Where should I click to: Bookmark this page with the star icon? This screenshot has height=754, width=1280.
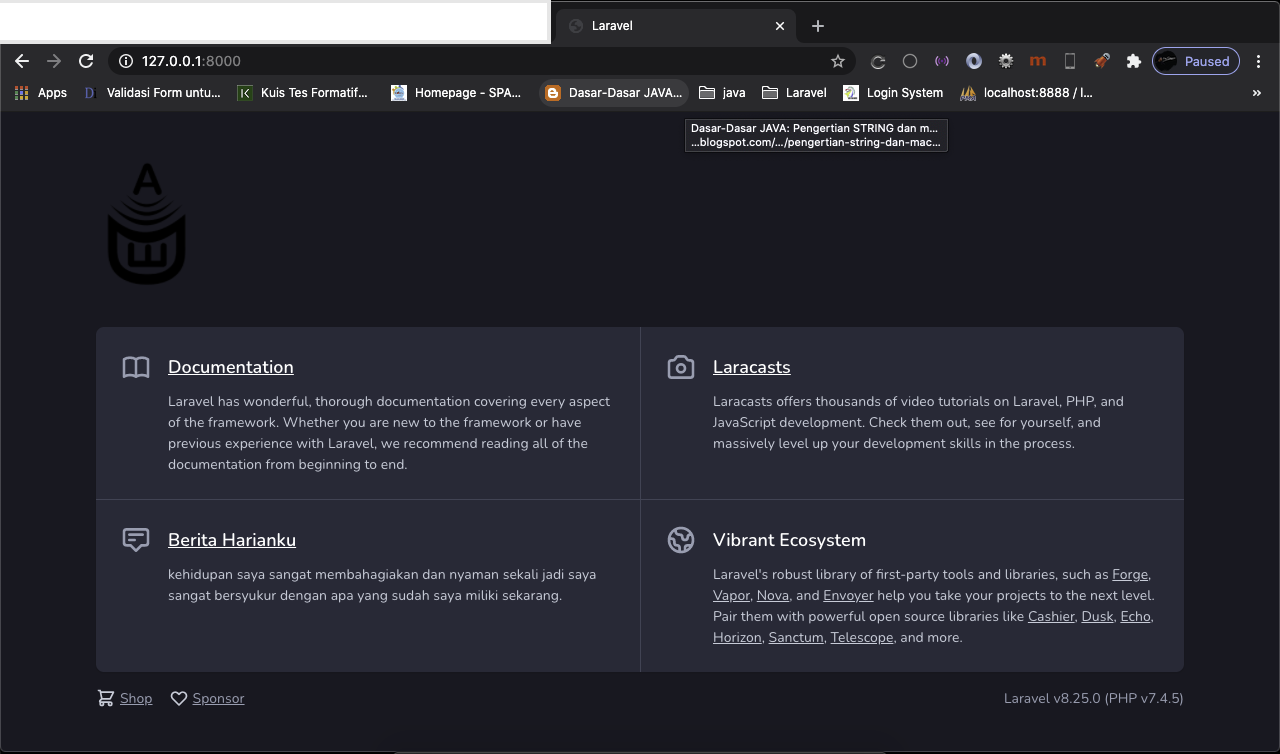pyautogui.click(x=838, y=61)
